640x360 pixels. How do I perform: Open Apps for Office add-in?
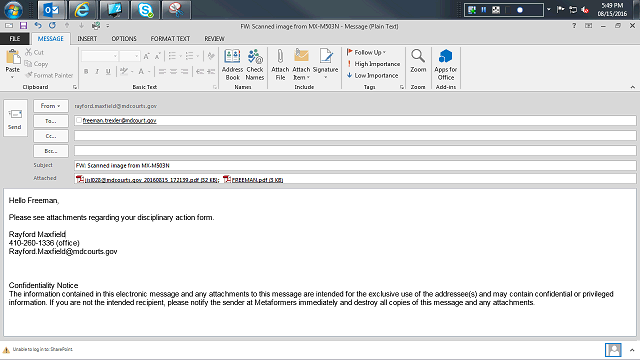pos(446,64)
